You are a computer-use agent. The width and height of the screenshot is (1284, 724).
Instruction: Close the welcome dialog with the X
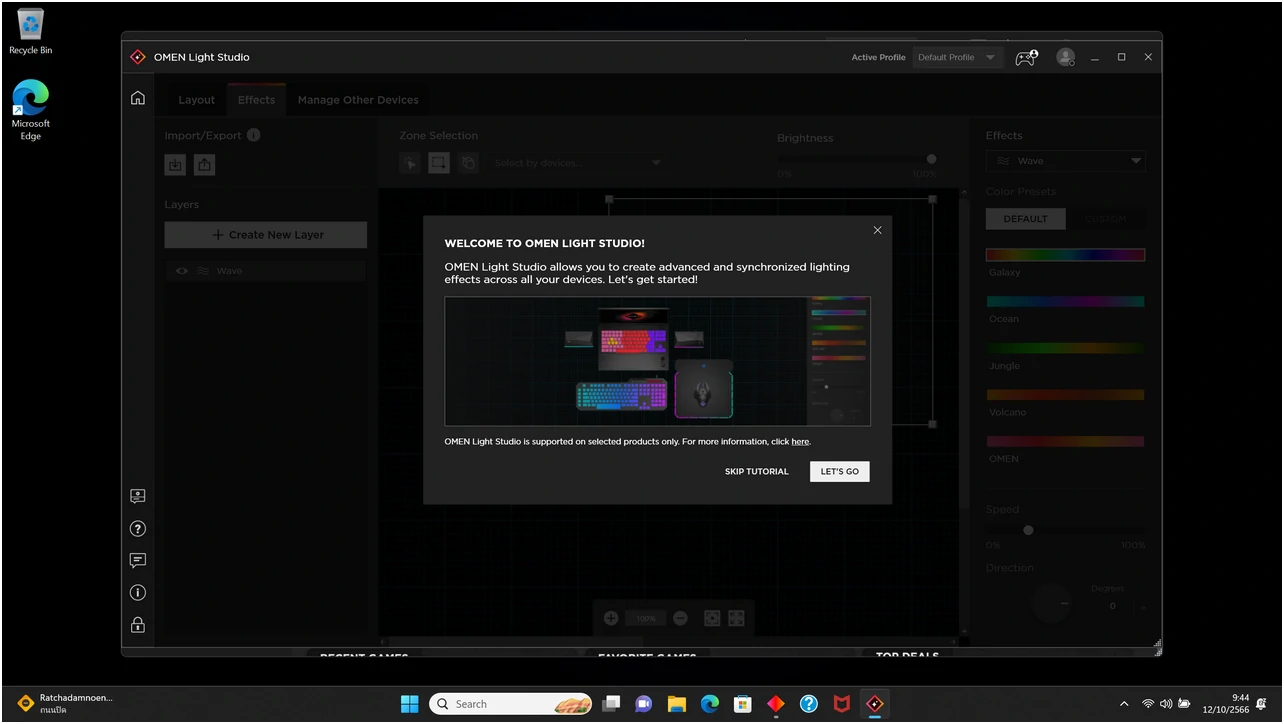pos(877,230)
